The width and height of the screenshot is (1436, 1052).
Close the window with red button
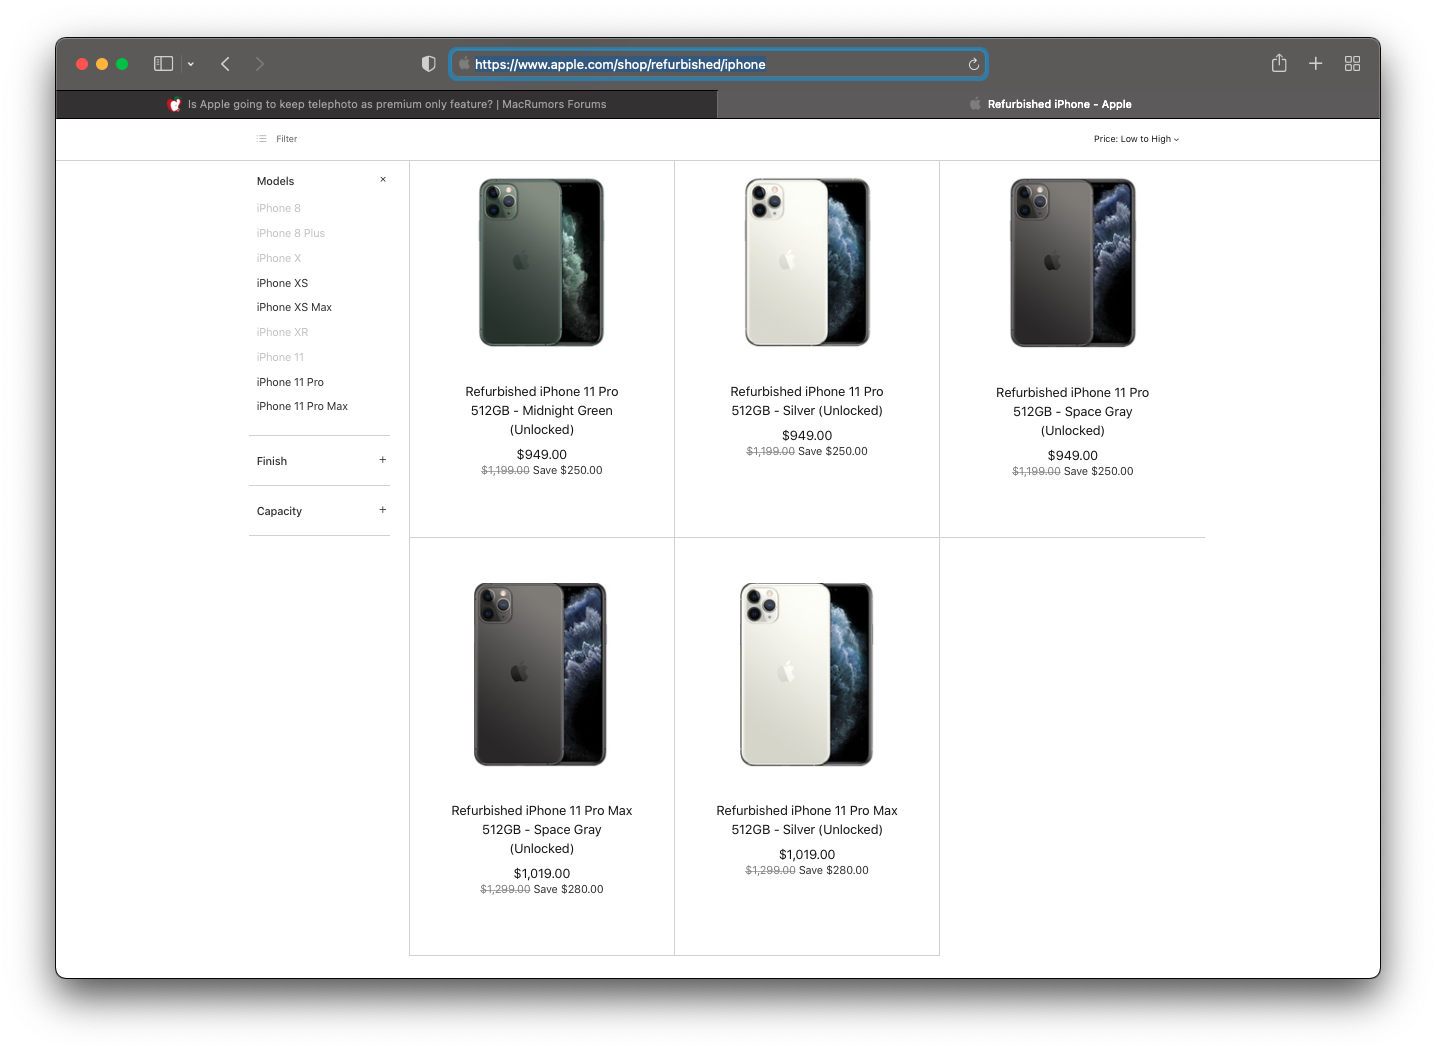click(x=82, y=64)
